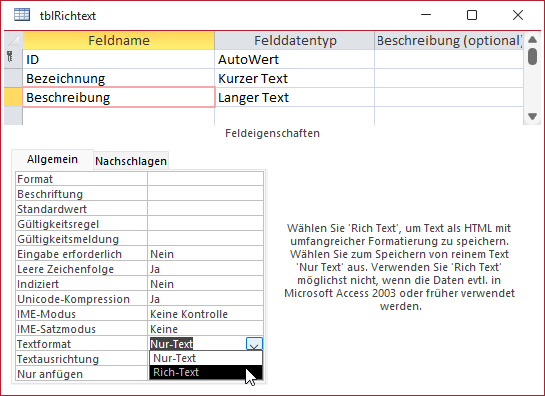Viewport: 545px width, 396px height.
Task: Click the Indiziert property label
Action: 81,284
